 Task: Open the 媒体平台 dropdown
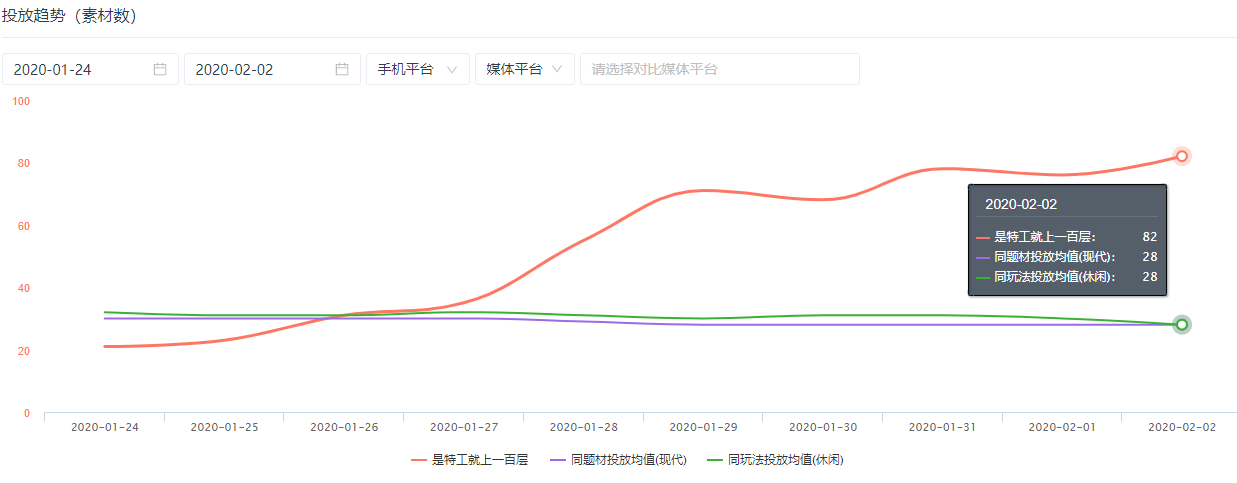tap(524, 69)
